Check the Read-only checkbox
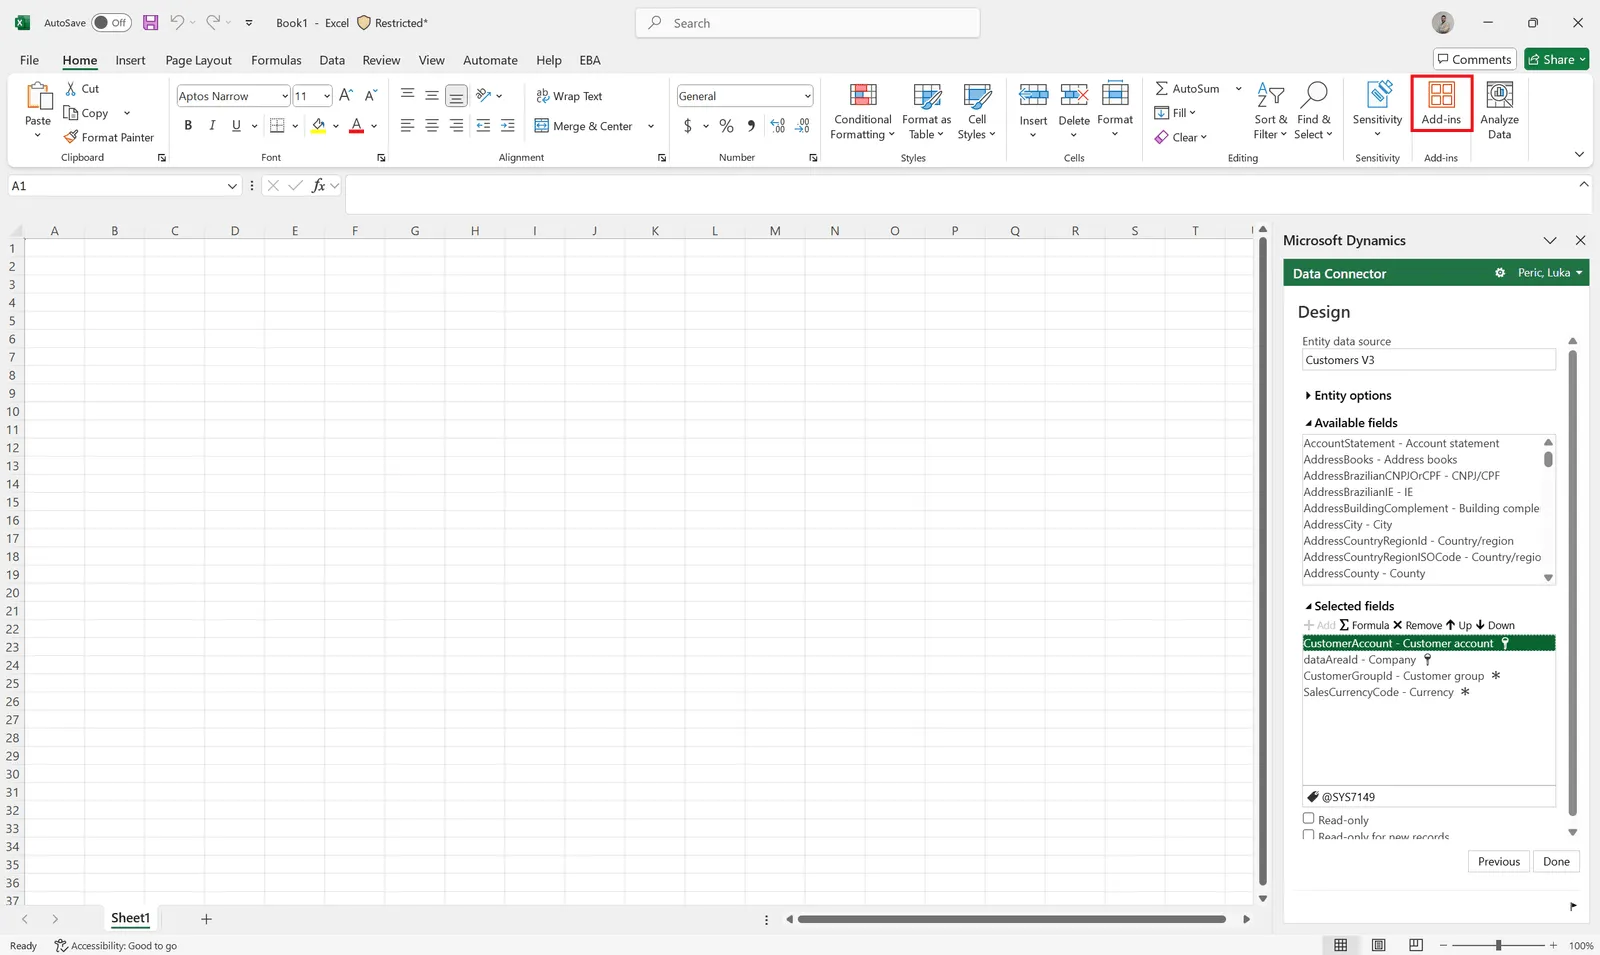The width and height of the screenshot is (1600, 955). pyautogui.click(x=1308, y=819)
